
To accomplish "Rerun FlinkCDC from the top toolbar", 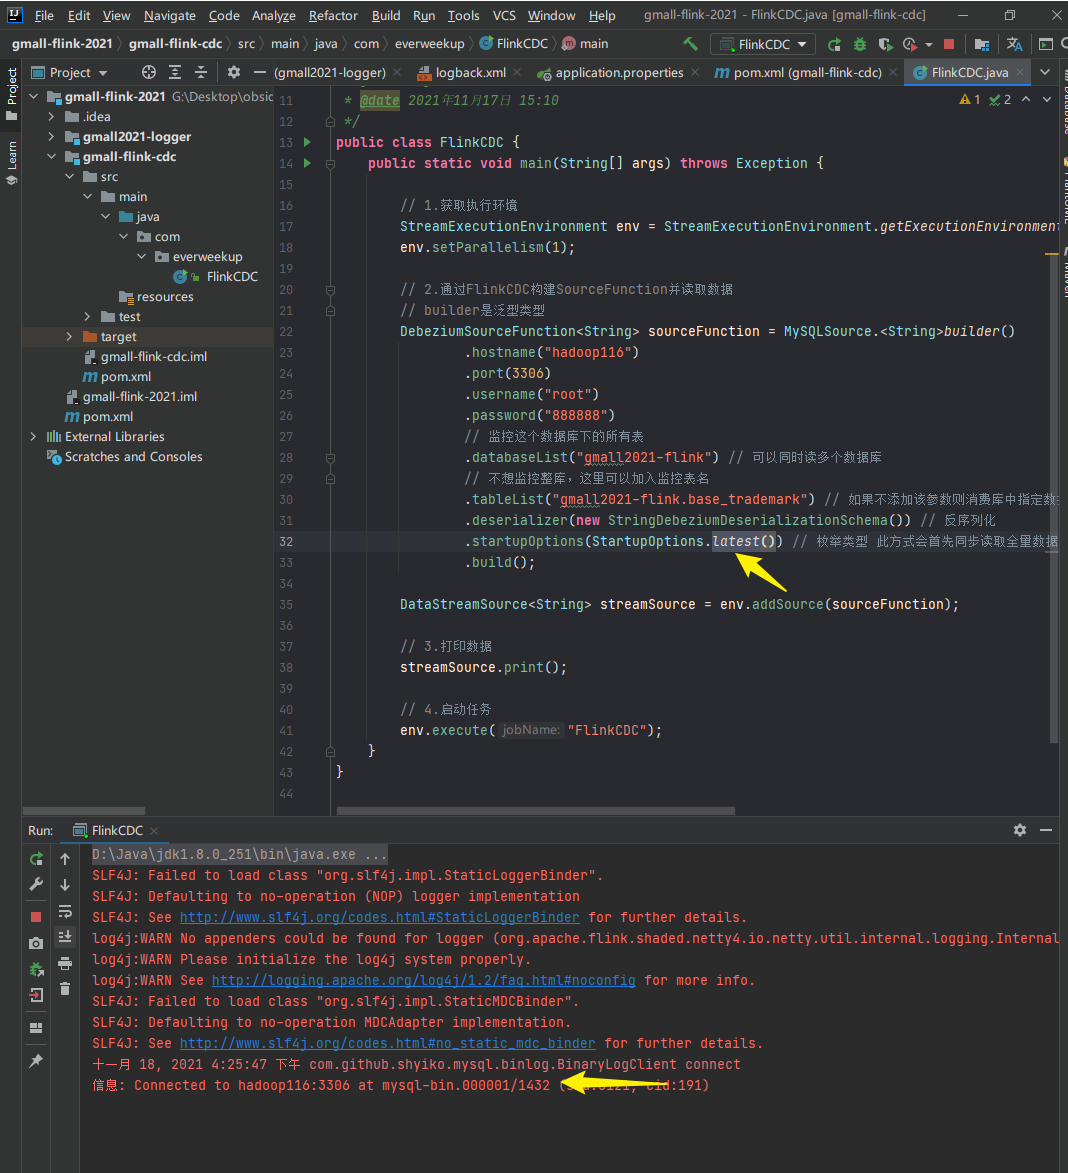I will 834,45.
